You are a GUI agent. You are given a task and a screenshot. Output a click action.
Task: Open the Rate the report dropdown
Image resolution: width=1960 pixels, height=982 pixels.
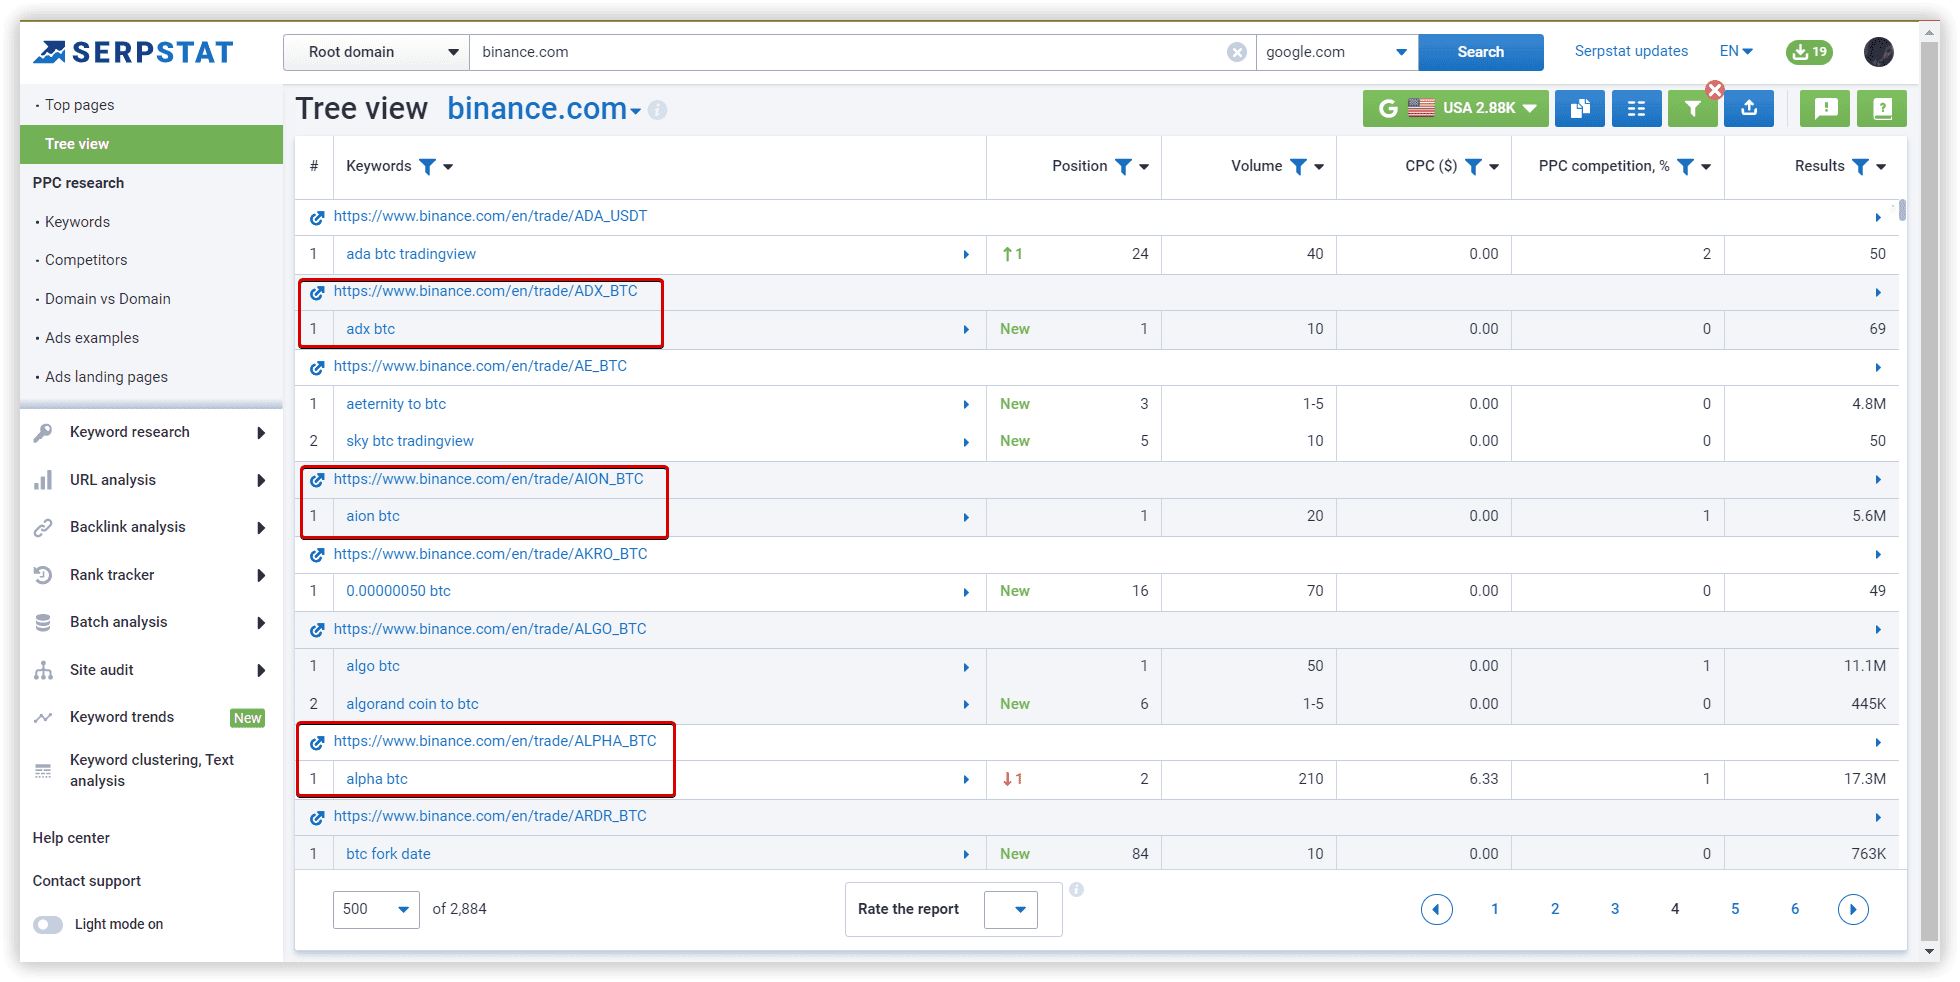click(1011, 909)
